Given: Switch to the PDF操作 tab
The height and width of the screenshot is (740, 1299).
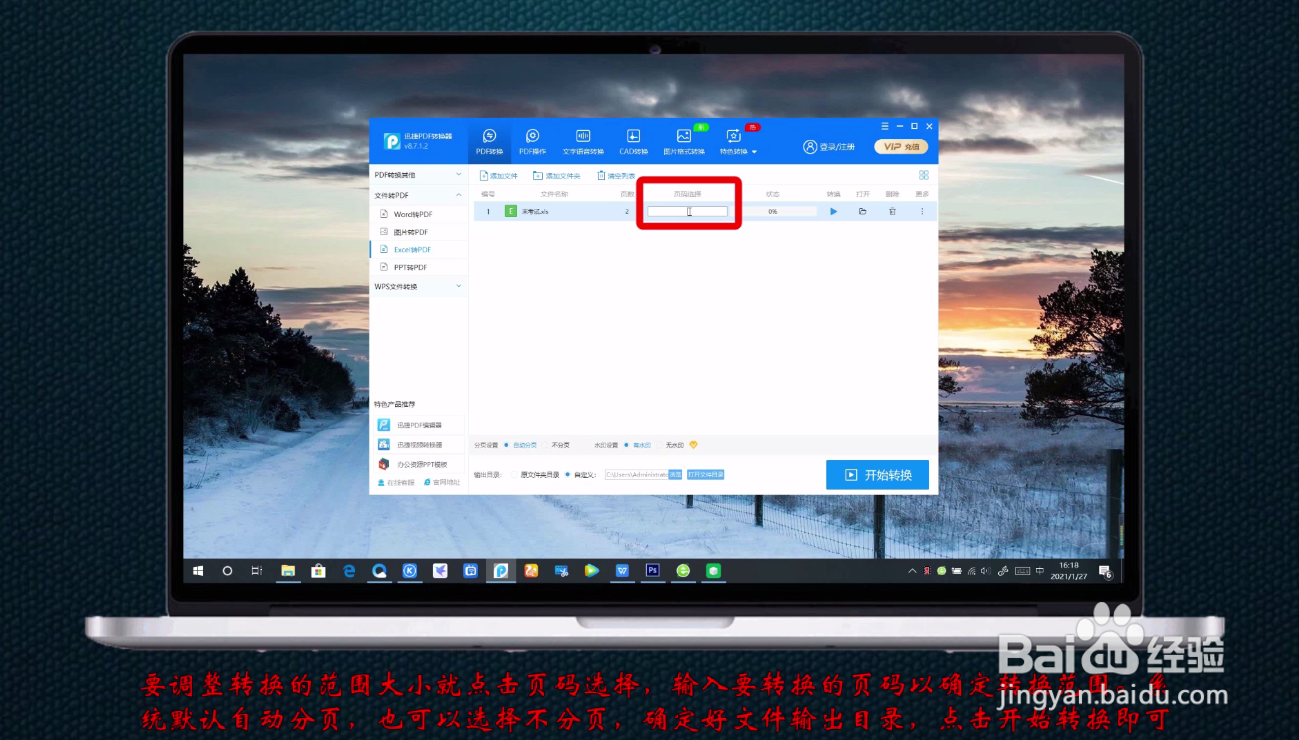Looking at the screenshot, I should click(x=533, y=142).
